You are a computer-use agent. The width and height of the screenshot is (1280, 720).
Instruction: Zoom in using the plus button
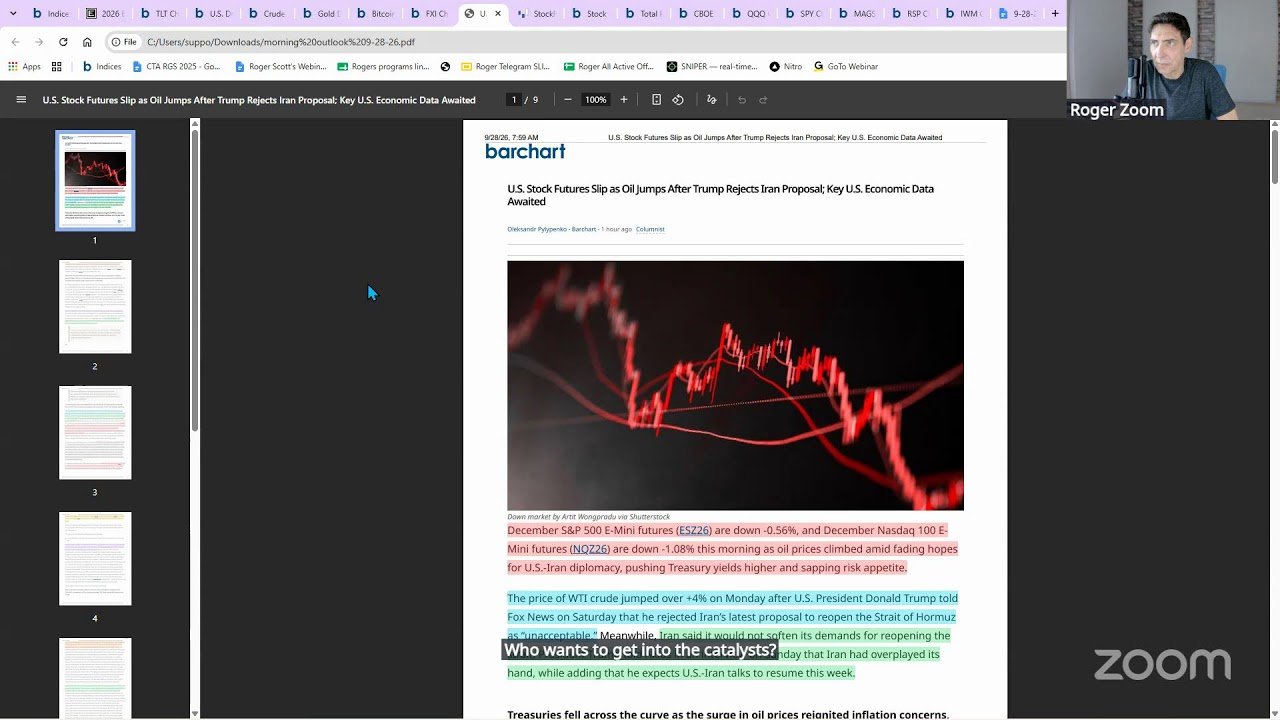pos(624,100)
